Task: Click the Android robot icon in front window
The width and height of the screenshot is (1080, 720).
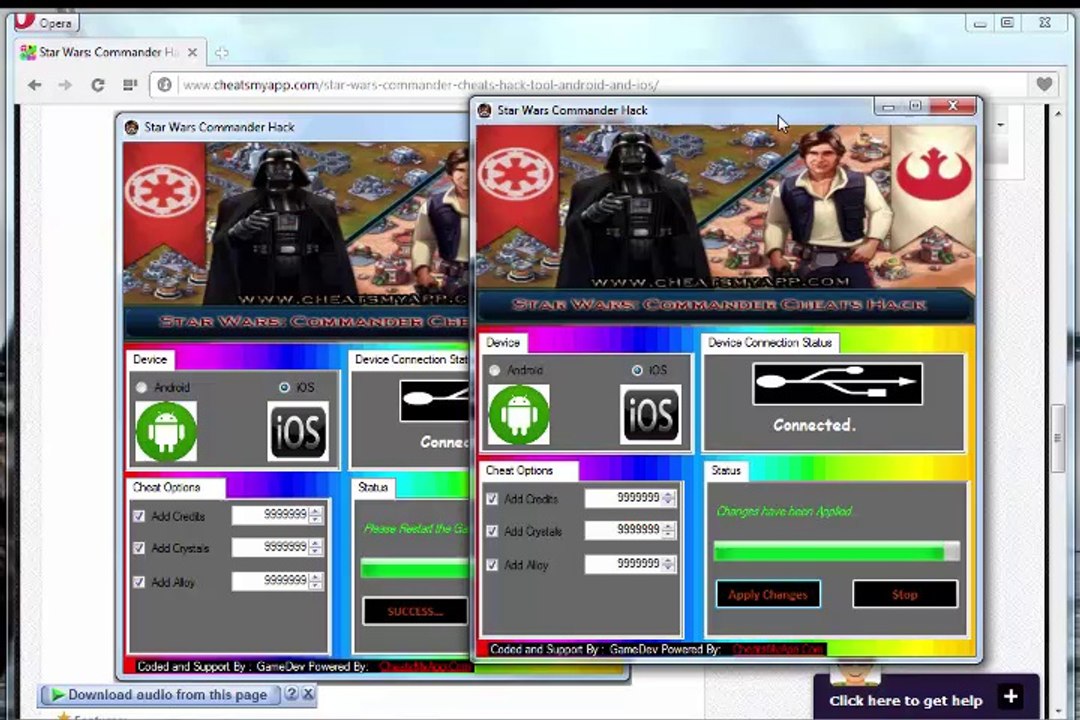Action: [x=519, y=414]
